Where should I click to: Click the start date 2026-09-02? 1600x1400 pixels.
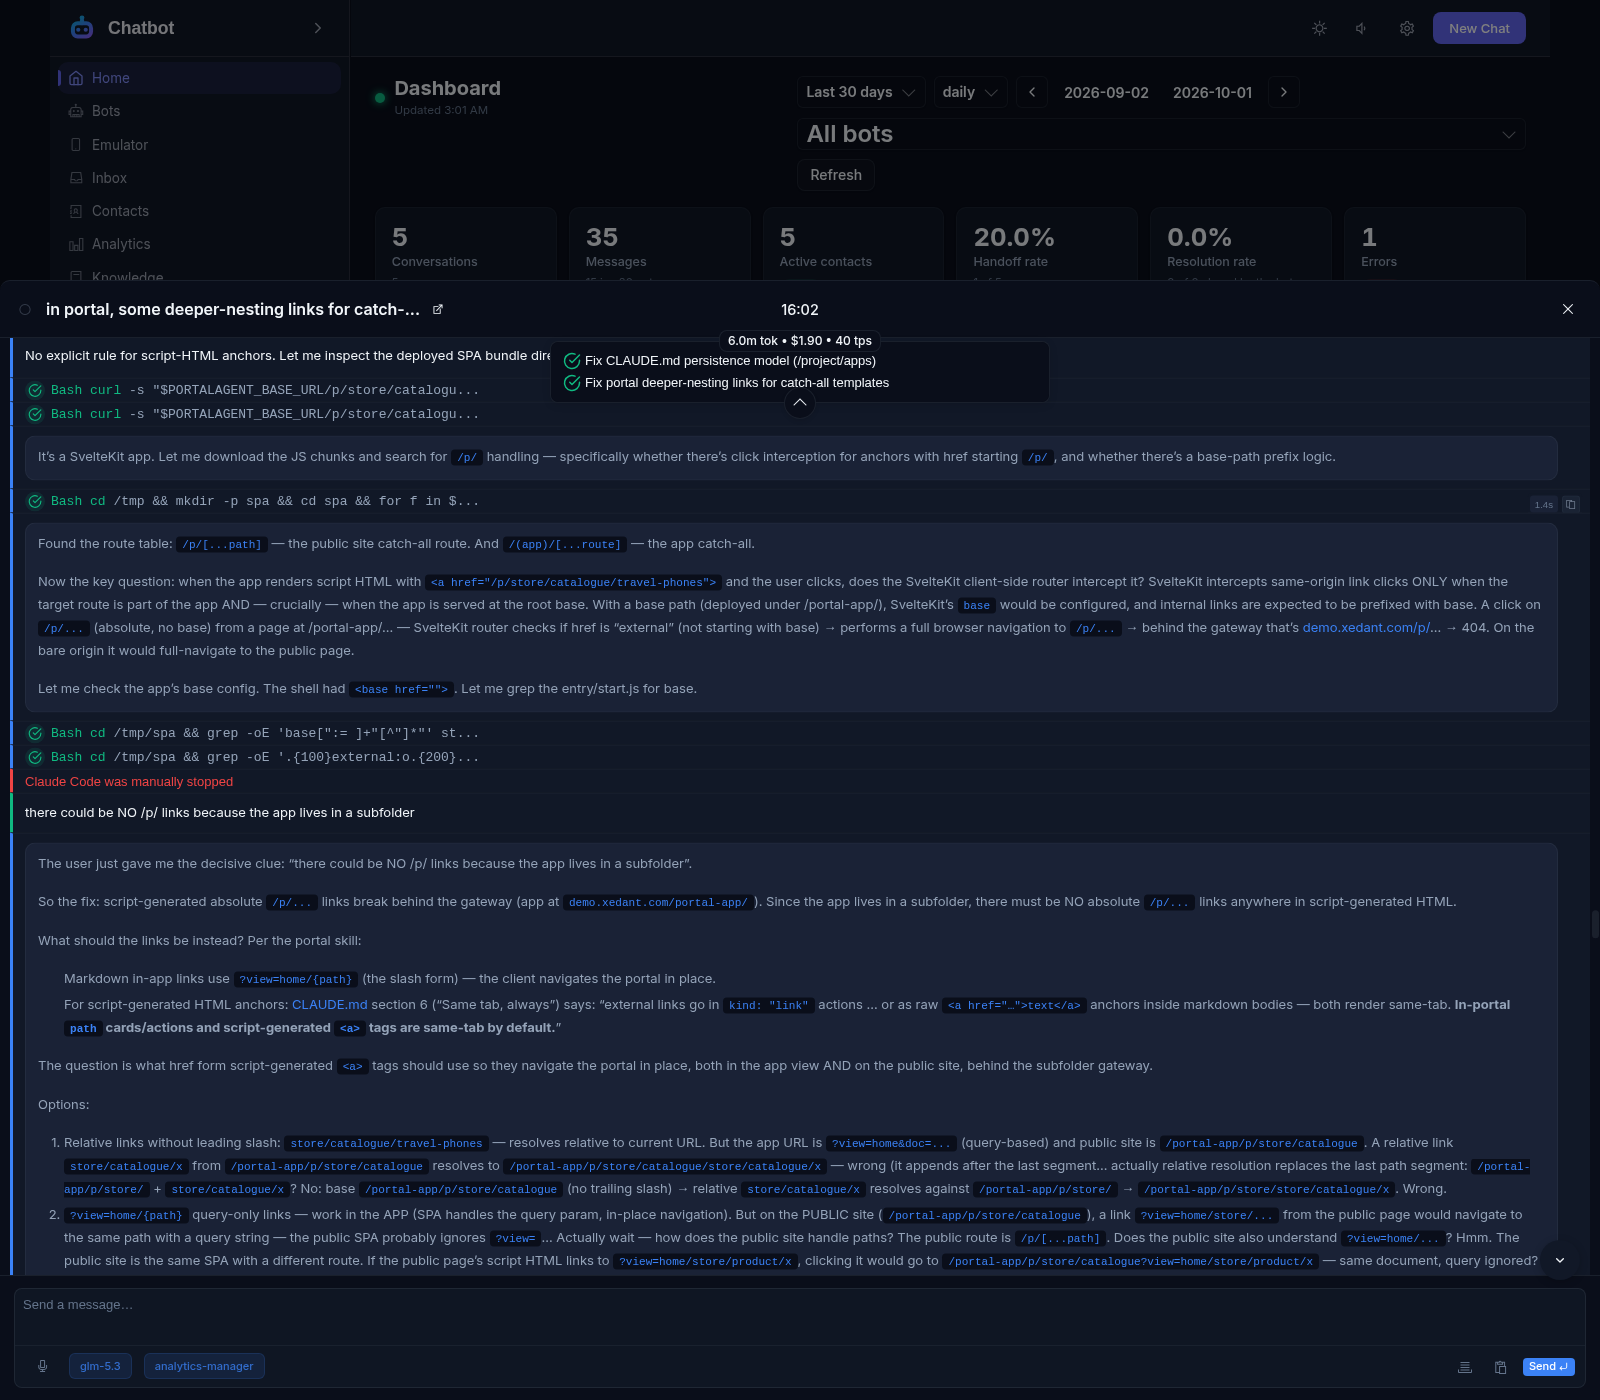coord(1106,92)
